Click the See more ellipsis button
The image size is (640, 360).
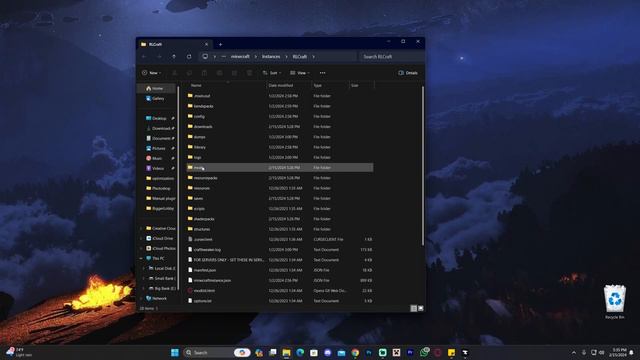point(322,73)
